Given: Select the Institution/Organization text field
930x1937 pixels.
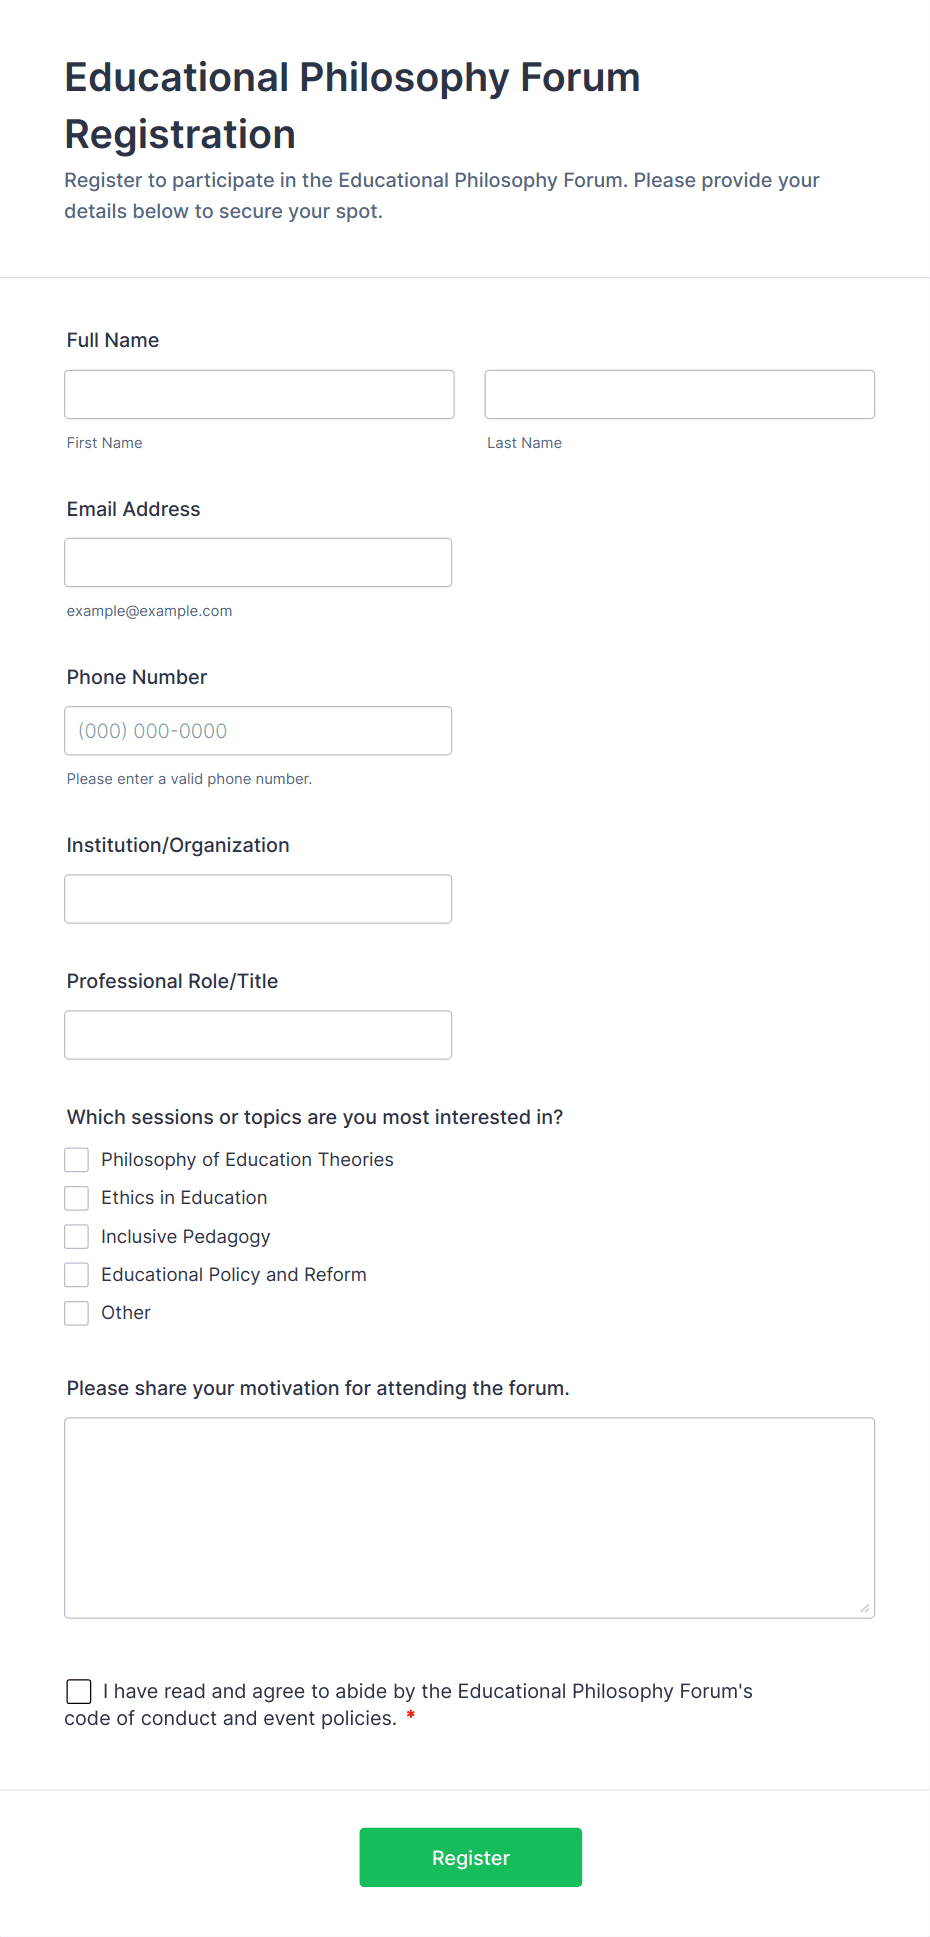Looking at the screenshot, I should pyautogui.click(x=258, y=898).
